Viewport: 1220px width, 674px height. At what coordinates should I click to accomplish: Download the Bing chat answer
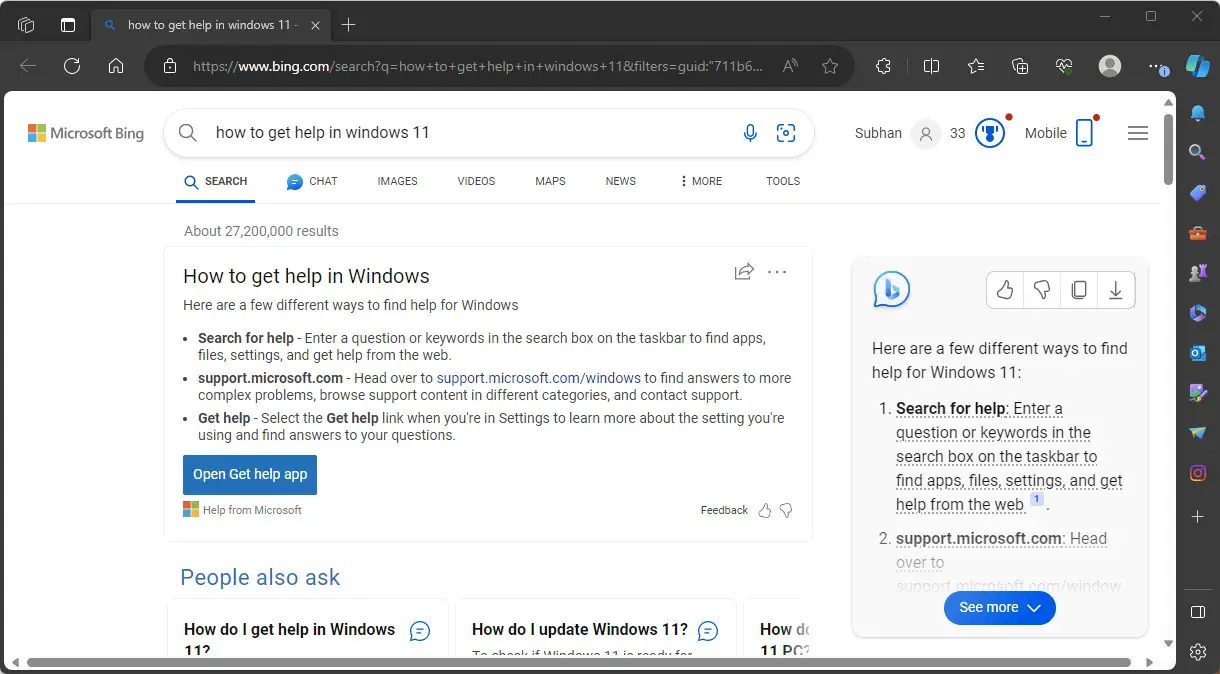tap(1116, 290)
